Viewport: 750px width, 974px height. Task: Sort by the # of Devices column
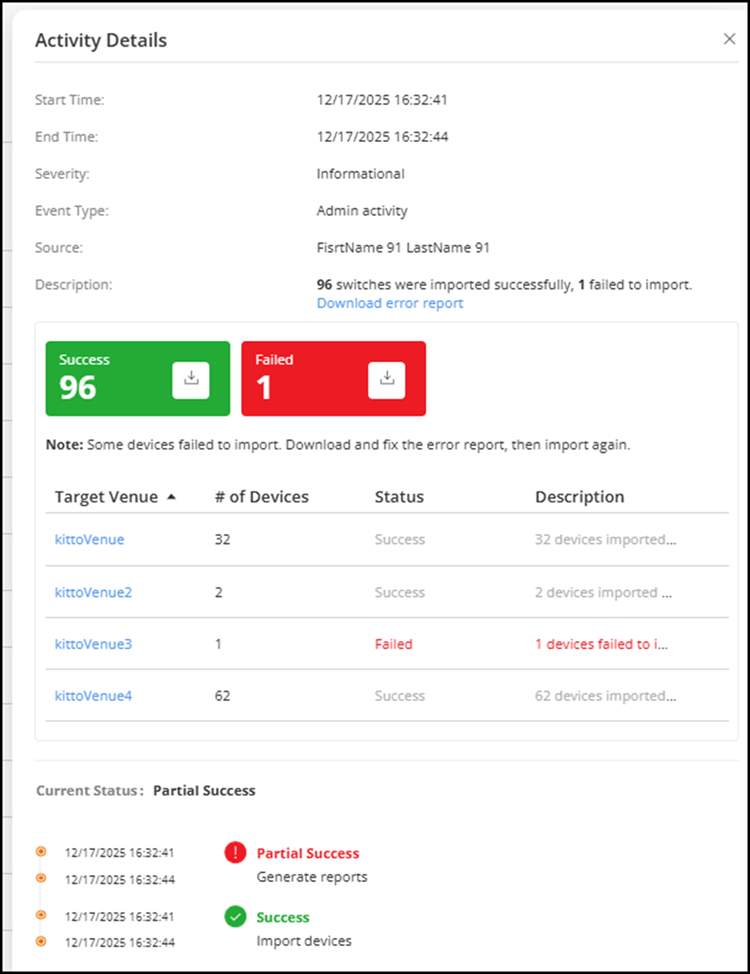click(261, 497)
